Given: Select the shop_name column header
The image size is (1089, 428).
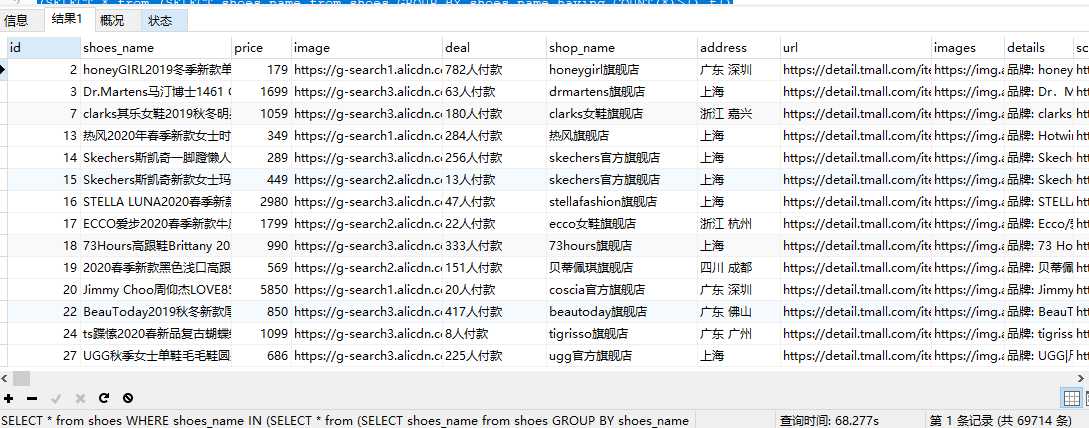Looking at the screenshot, I should click(x=622, y=48).
